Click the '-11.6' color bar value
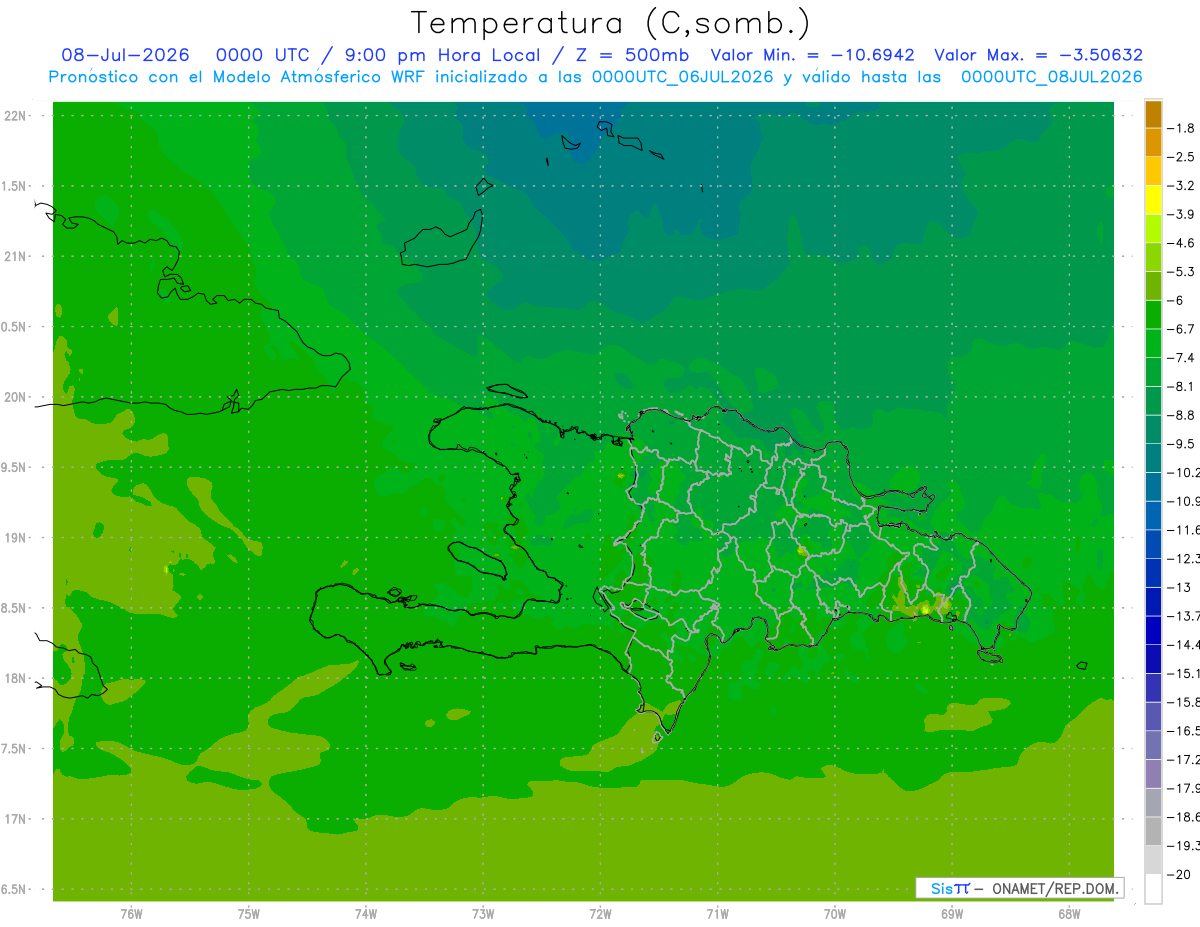Image resolution: width=1200 pixels, height=927 pixels. (x=1183, y=530)
